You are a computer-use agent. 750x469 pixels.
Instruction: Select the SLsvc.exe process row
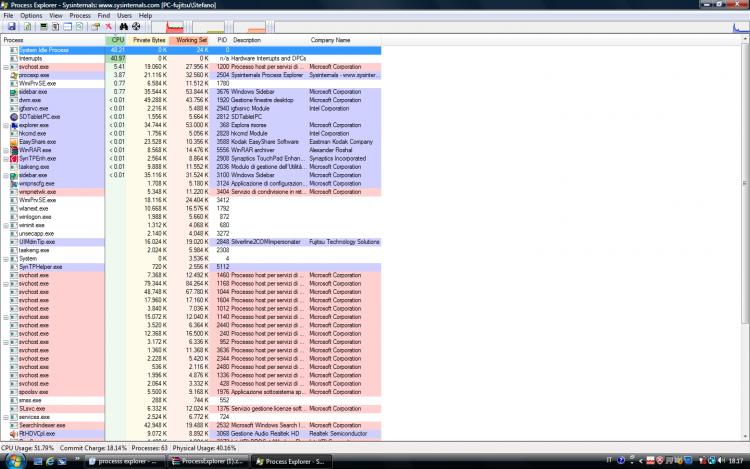coord(191,409)
